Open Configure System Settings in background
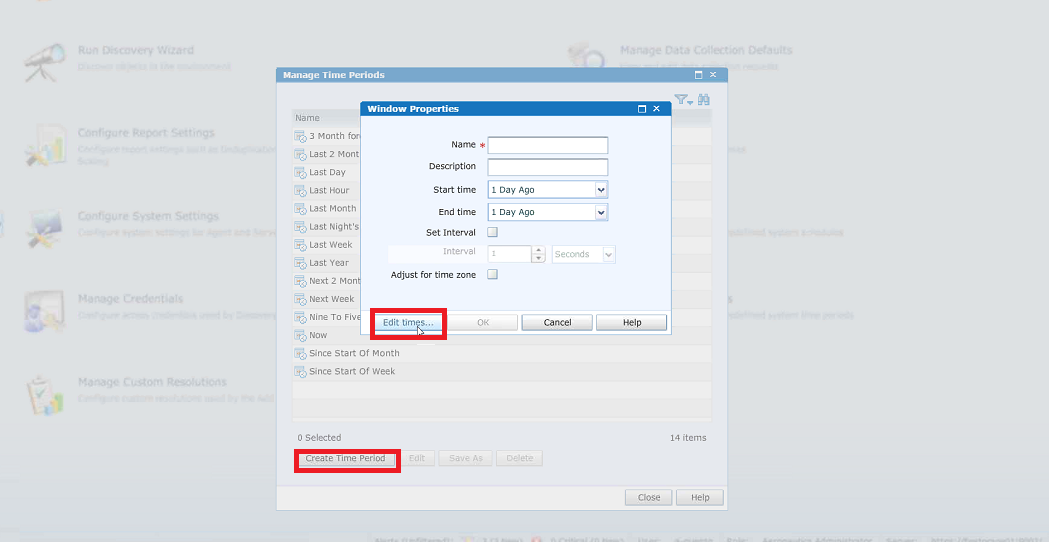1049x542 pixels. [148, 216]
